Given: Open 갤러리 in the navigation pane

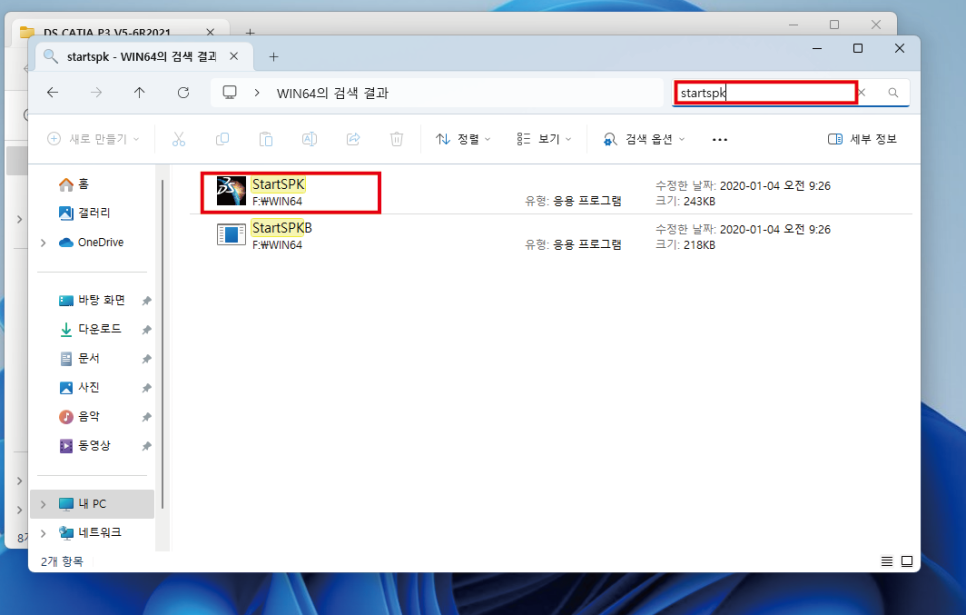Looking at the screenshot, I should 84,213.
